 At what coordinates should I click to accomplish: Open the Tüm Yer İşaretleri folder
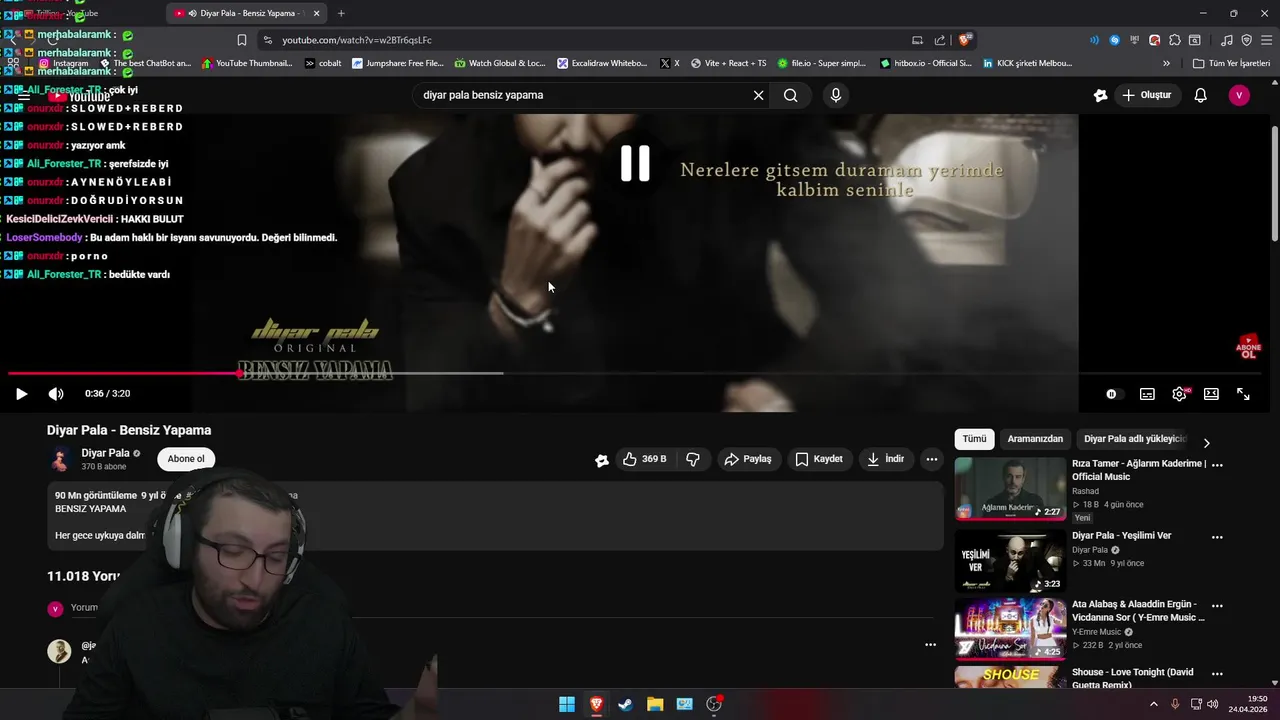tap(1231, 63)
